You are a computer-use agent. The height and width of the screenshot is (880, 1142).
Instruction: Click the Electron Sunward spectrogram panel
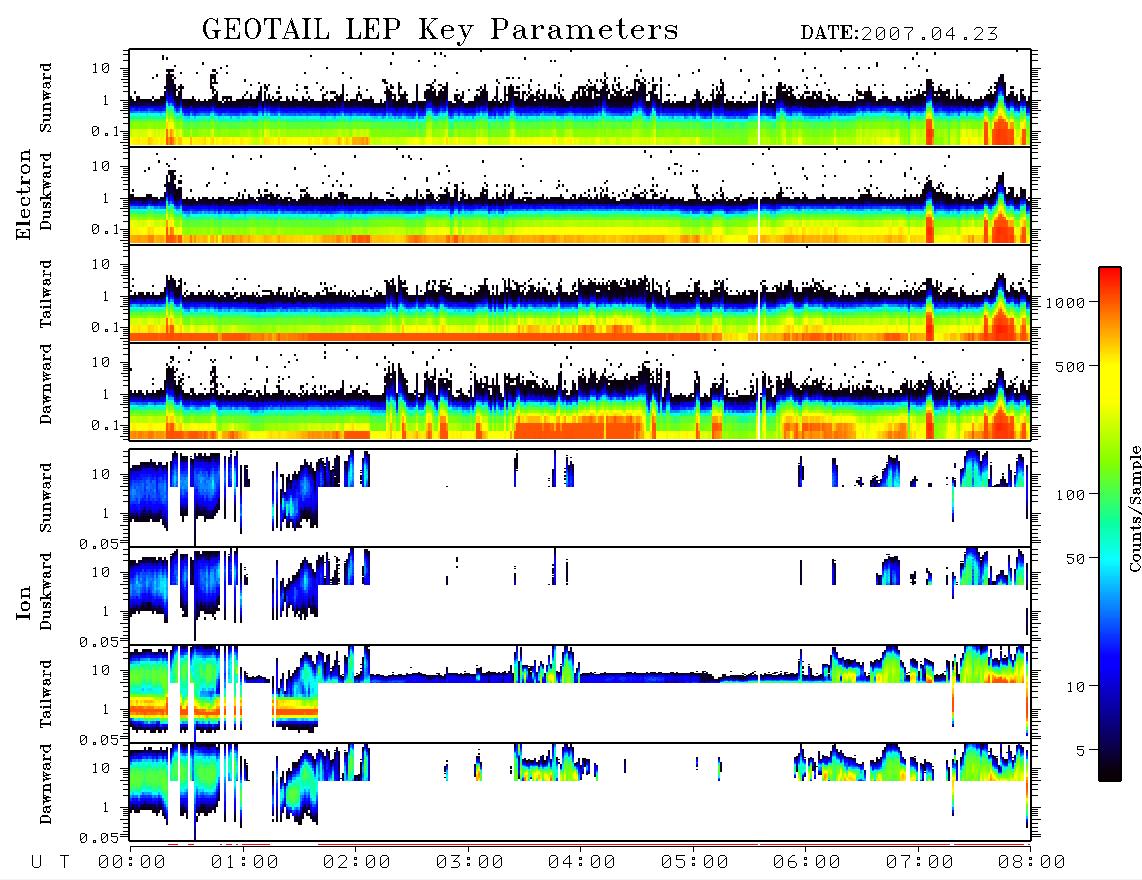[580, 98]
